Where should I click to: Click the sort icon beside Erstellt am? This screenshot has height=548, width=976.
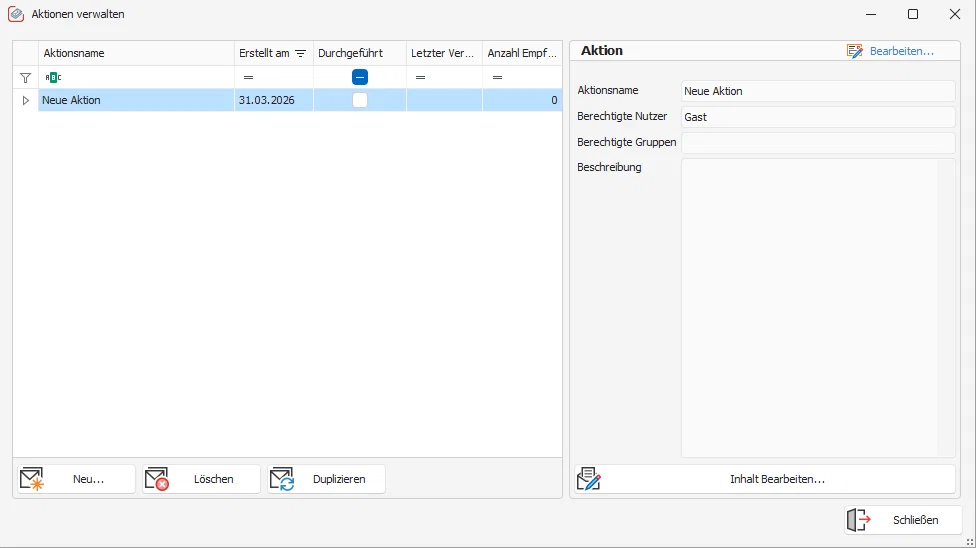click(x=301, y=54)
